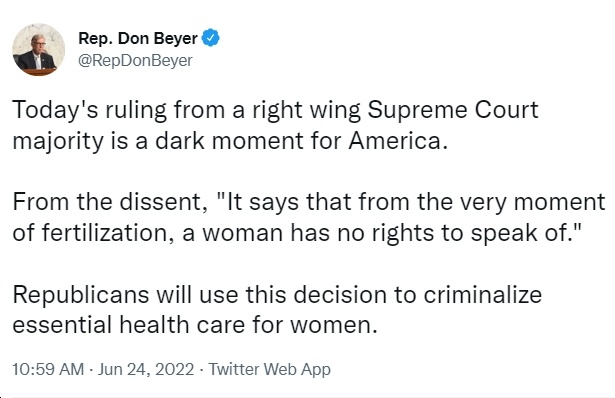The image size is (615, 398).
Task: Click the word "Republicans" in the last paragraph
Action: coord(81,295)
